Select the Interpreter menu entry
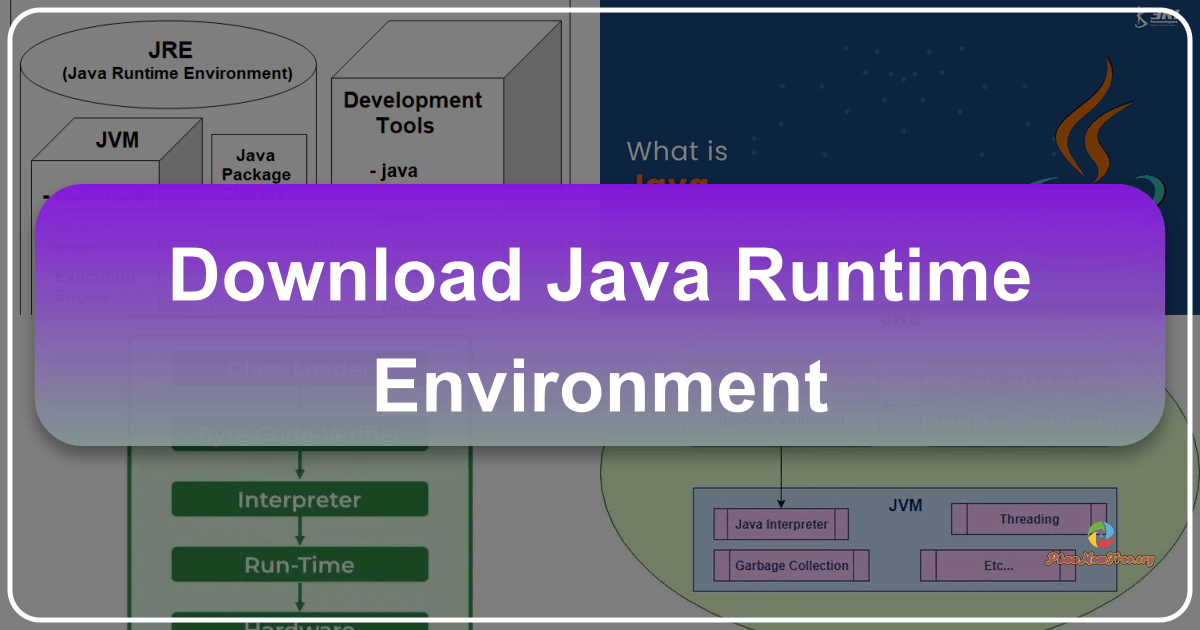Screen dimensions: 1200x630 (299, 500)
